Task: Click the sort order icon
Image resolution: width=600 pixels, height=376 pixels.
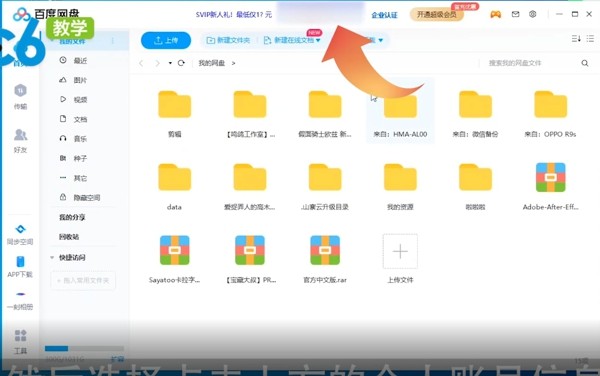Action: (x=576, y=38)
